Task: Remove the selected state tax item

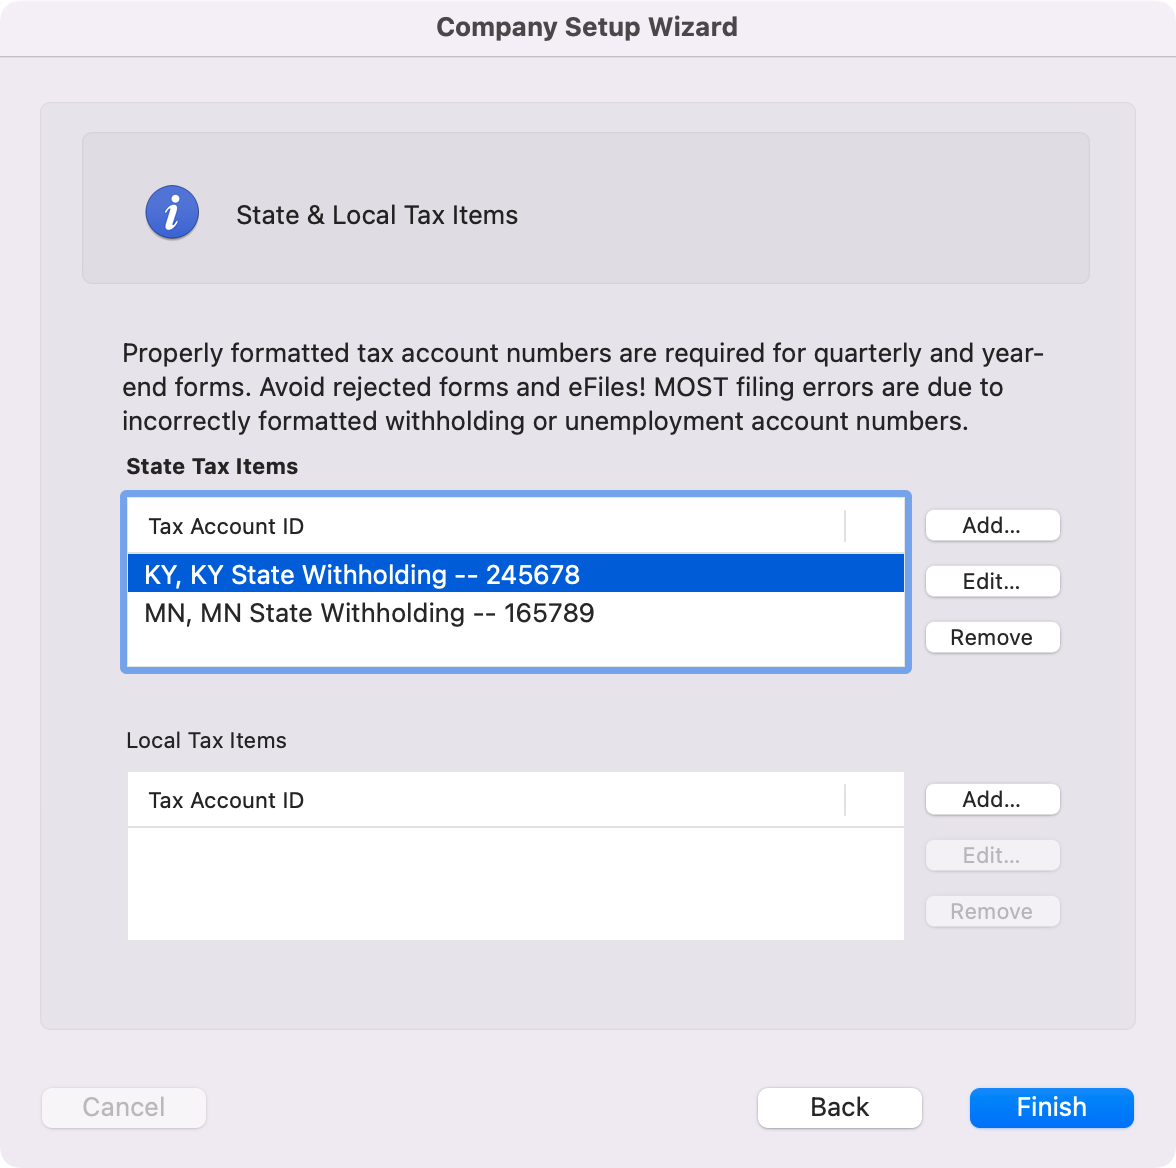Action: click(992, 638)
